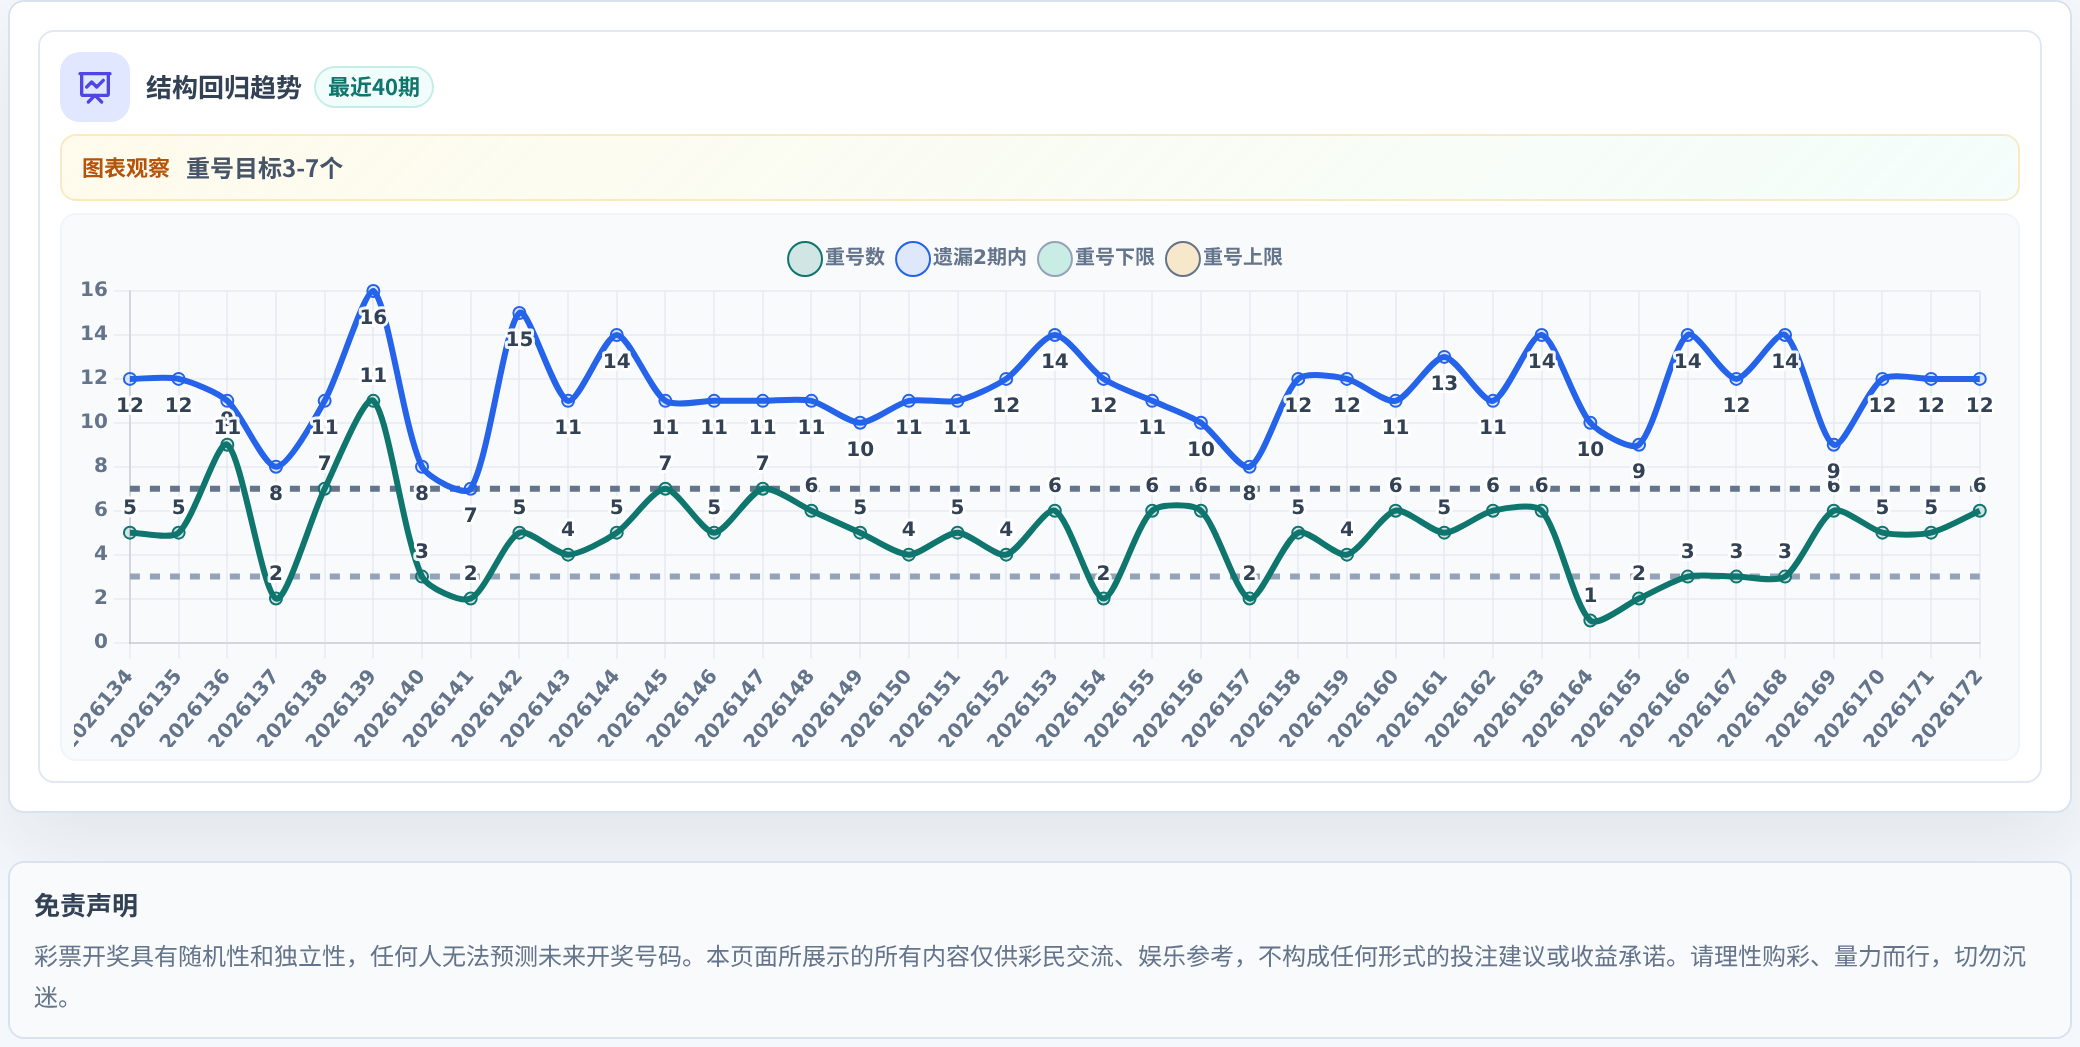Click the green point valued 4 at 2026150

pos(908,555)
